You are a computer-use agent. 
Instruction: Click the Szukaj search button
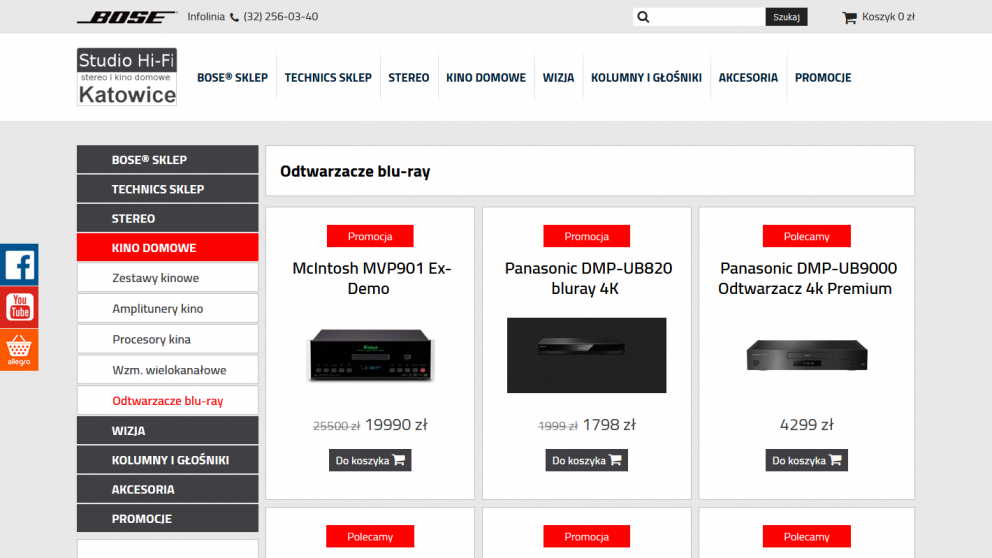click(786, 17)
